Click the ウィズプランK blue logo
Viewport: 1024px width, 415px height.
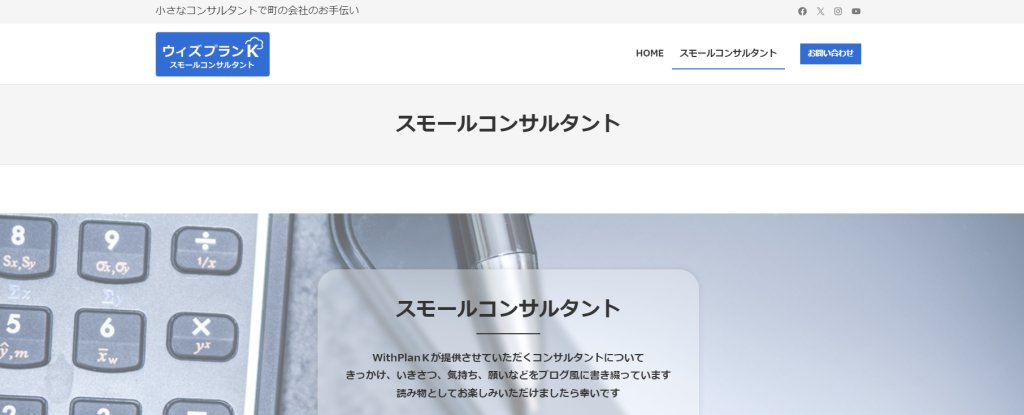coord(212,54)
